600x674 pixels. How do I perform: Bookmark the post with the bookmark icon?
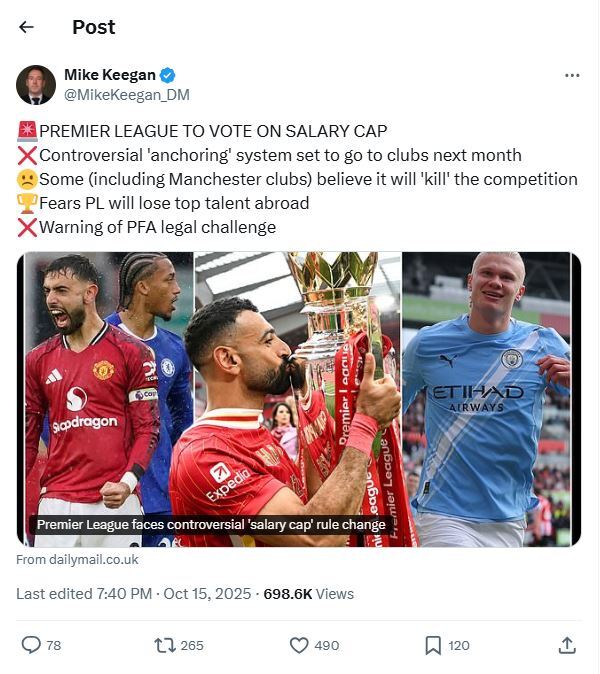[x=433, y=645]
